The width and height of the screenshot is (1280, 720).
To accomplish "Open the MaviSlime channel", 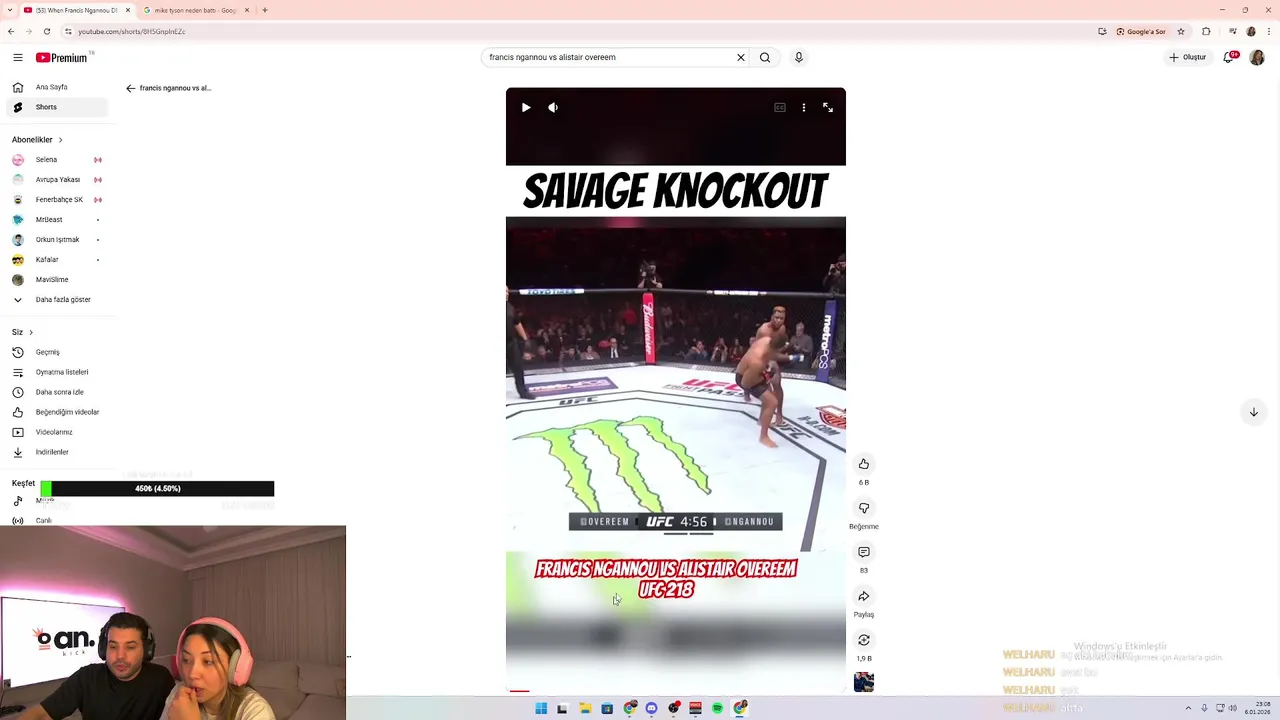I will tap(55, 280).
